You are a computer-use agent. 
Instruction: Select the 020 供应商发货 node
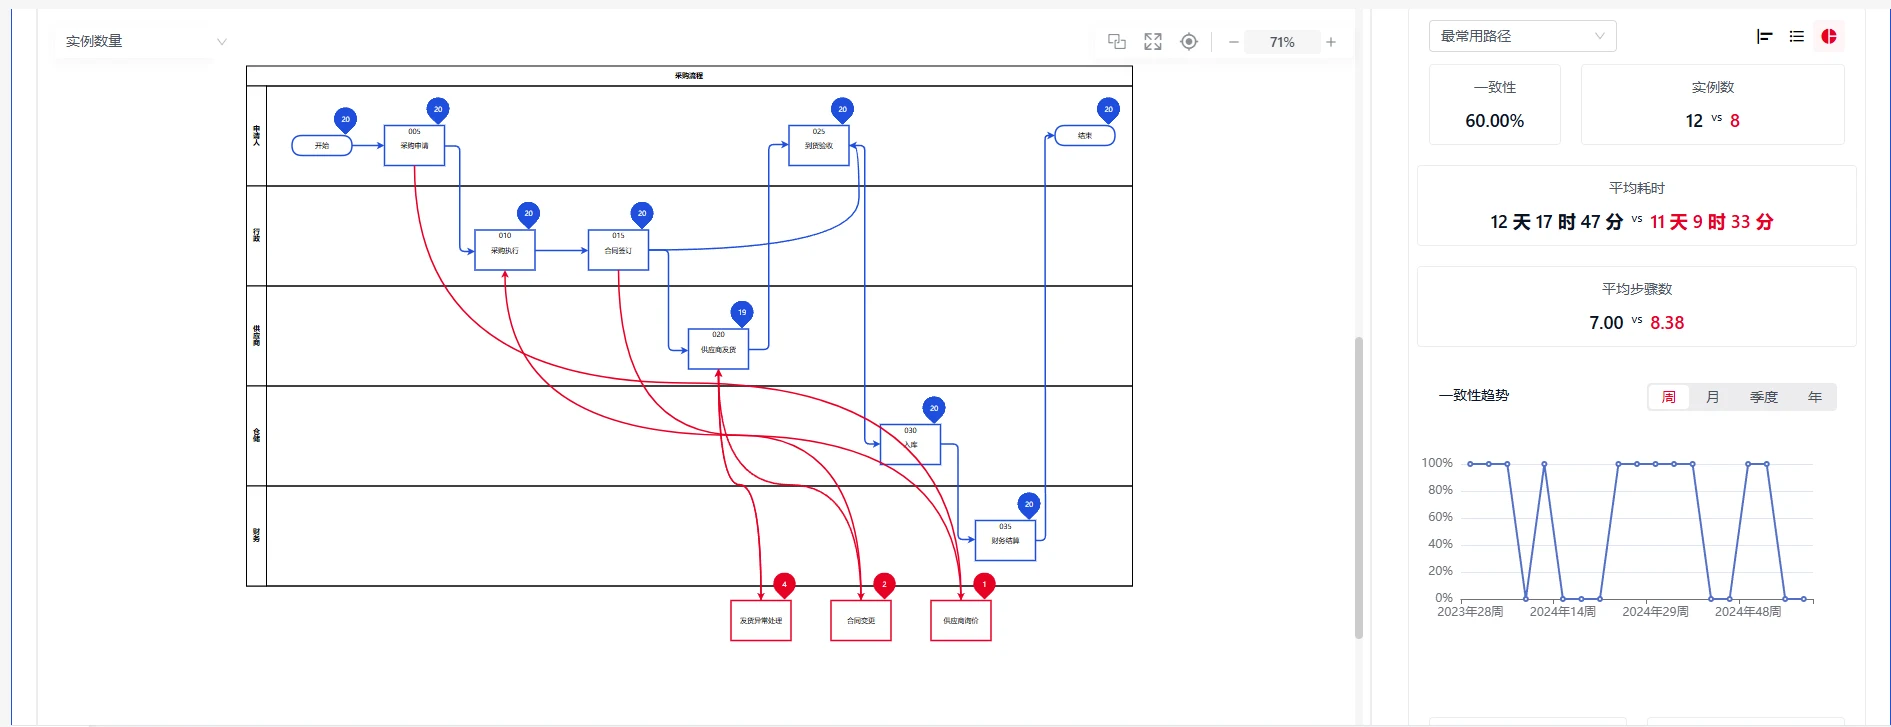(x=718, y=349)
